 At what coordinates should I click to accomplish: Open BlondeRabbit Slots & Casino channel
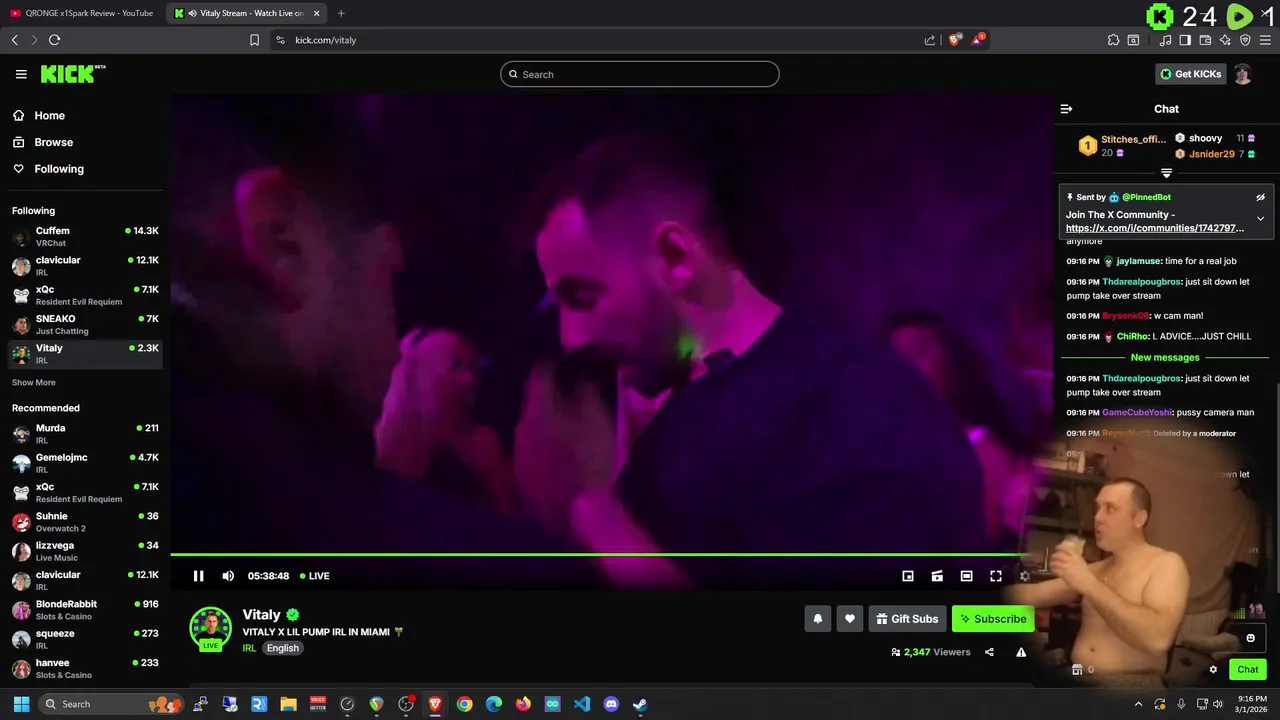point(85,610)
